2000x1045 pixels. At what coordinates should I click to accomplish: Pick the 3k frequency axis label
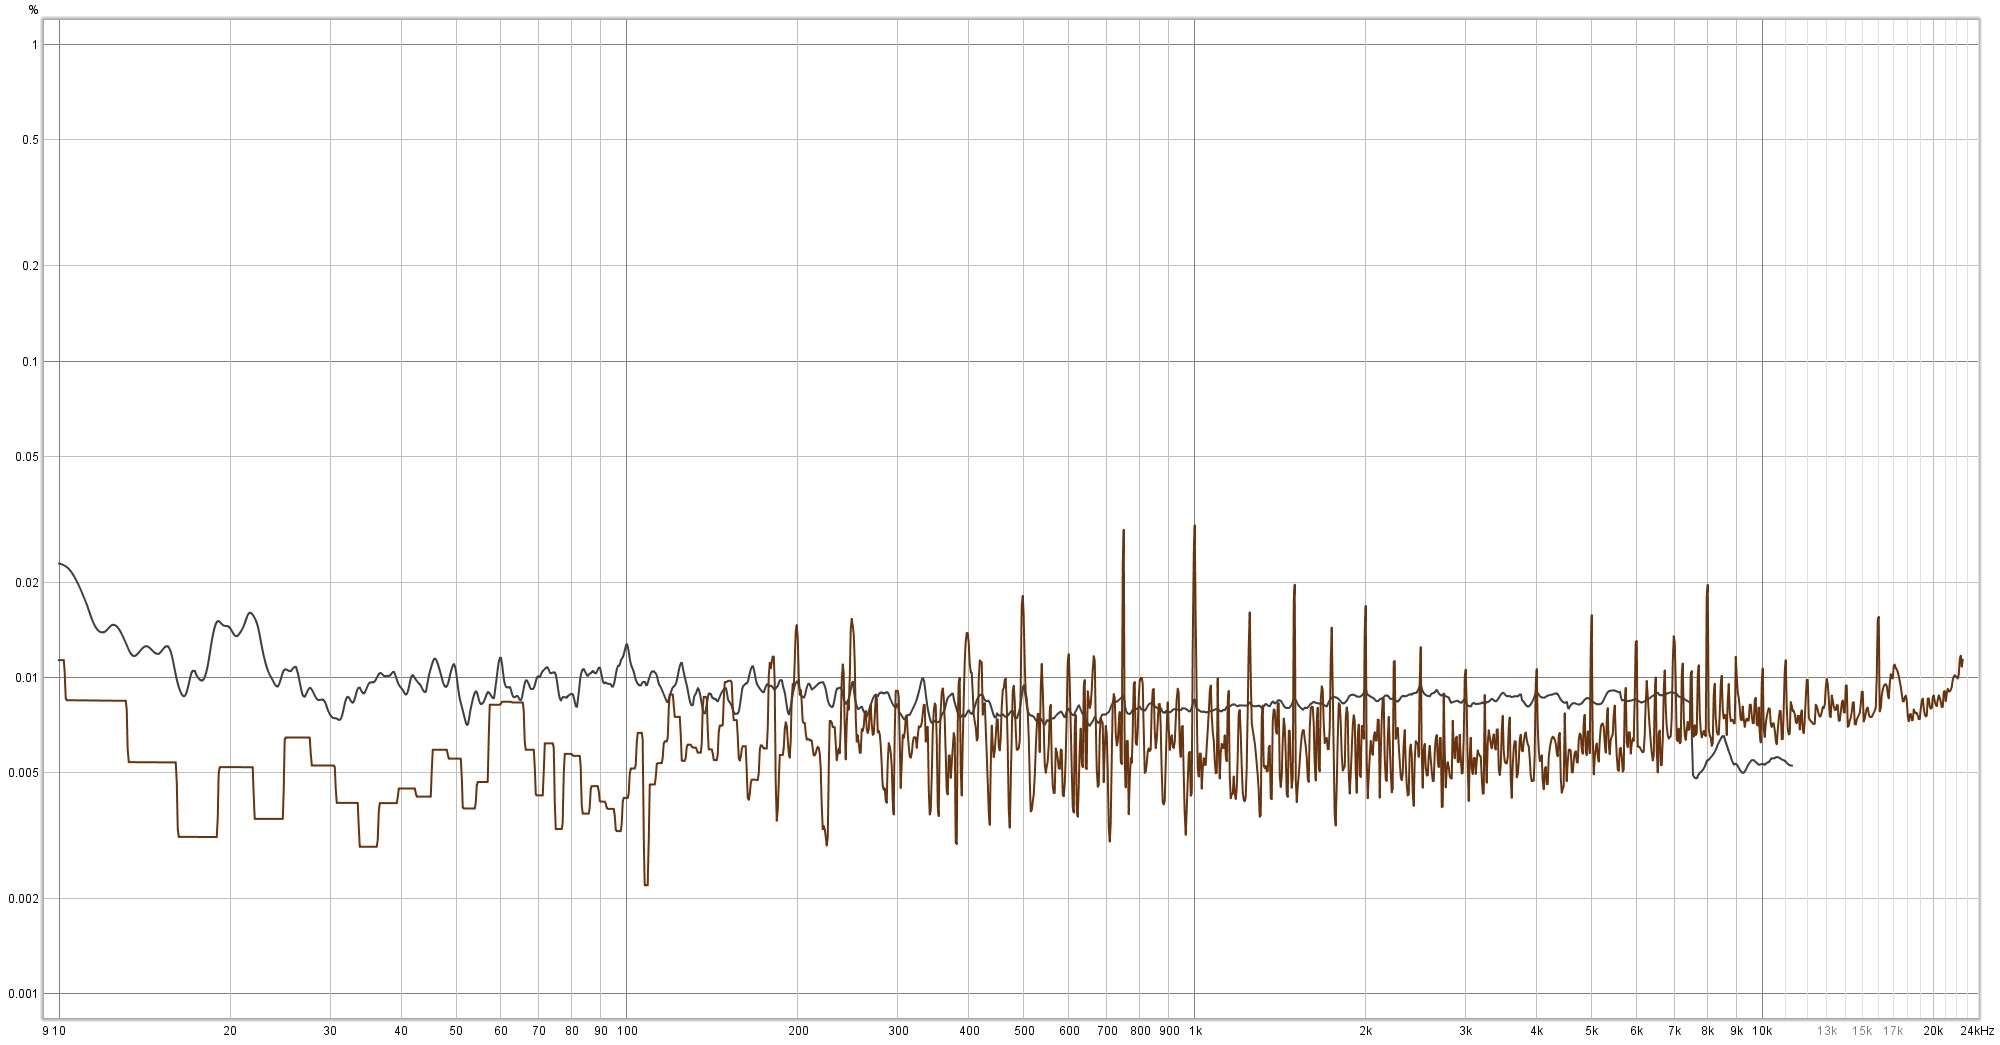(x=1466, y=1031)
